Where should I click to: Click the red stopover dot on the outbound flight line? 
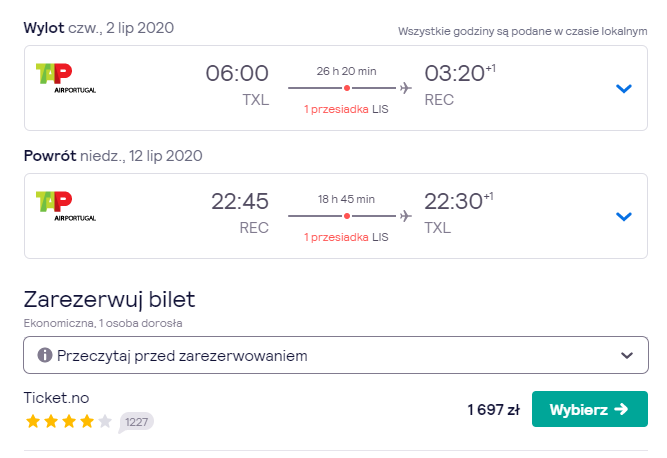[347, 88]
